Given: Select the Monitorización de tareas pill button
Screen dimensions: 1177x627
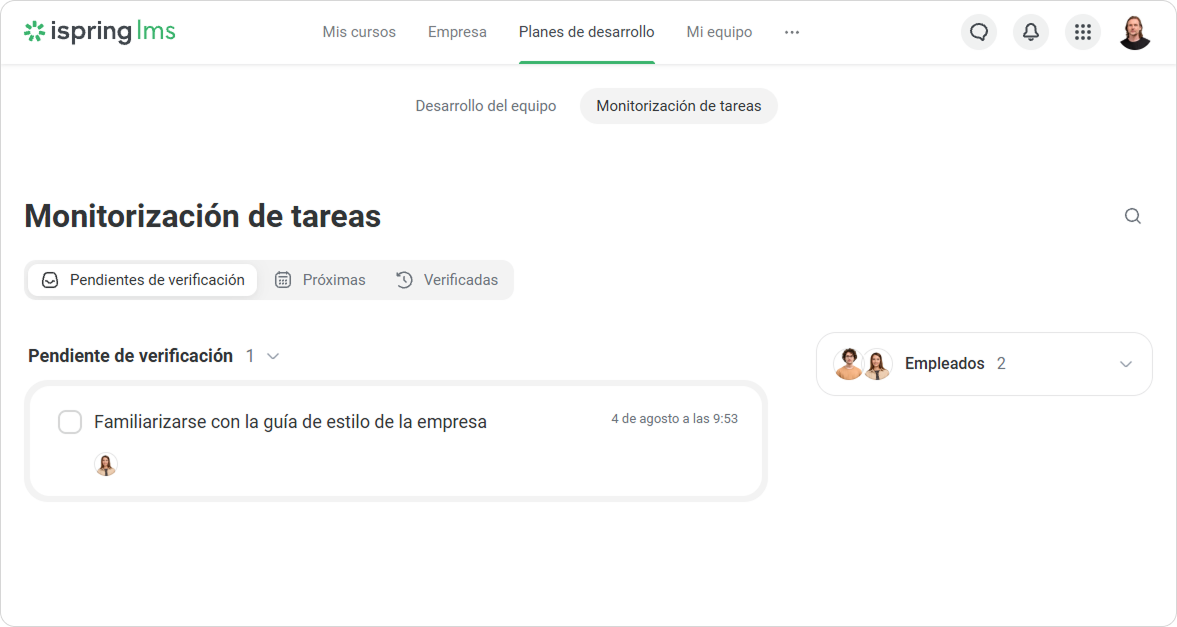Looking at the screenshot, I should click(x=679, y=106).
